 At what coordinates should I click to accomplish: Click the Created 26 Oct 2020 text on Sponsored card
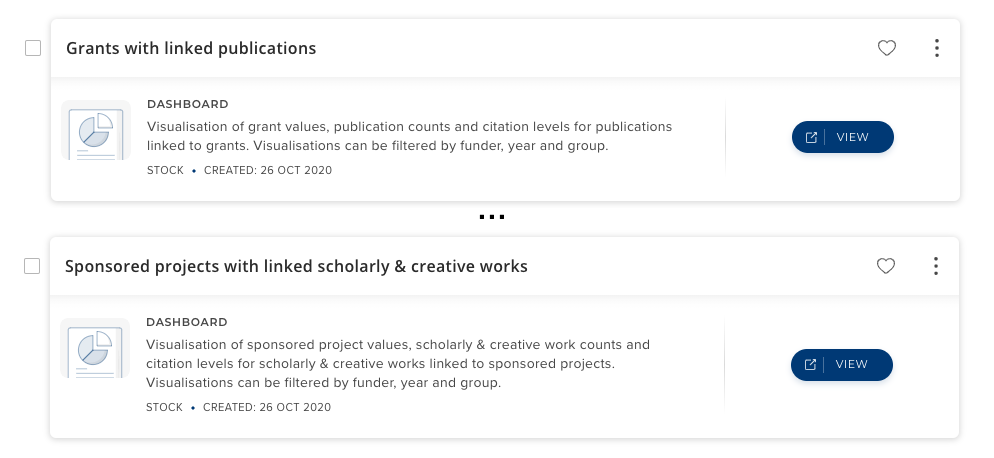point(266,407)
